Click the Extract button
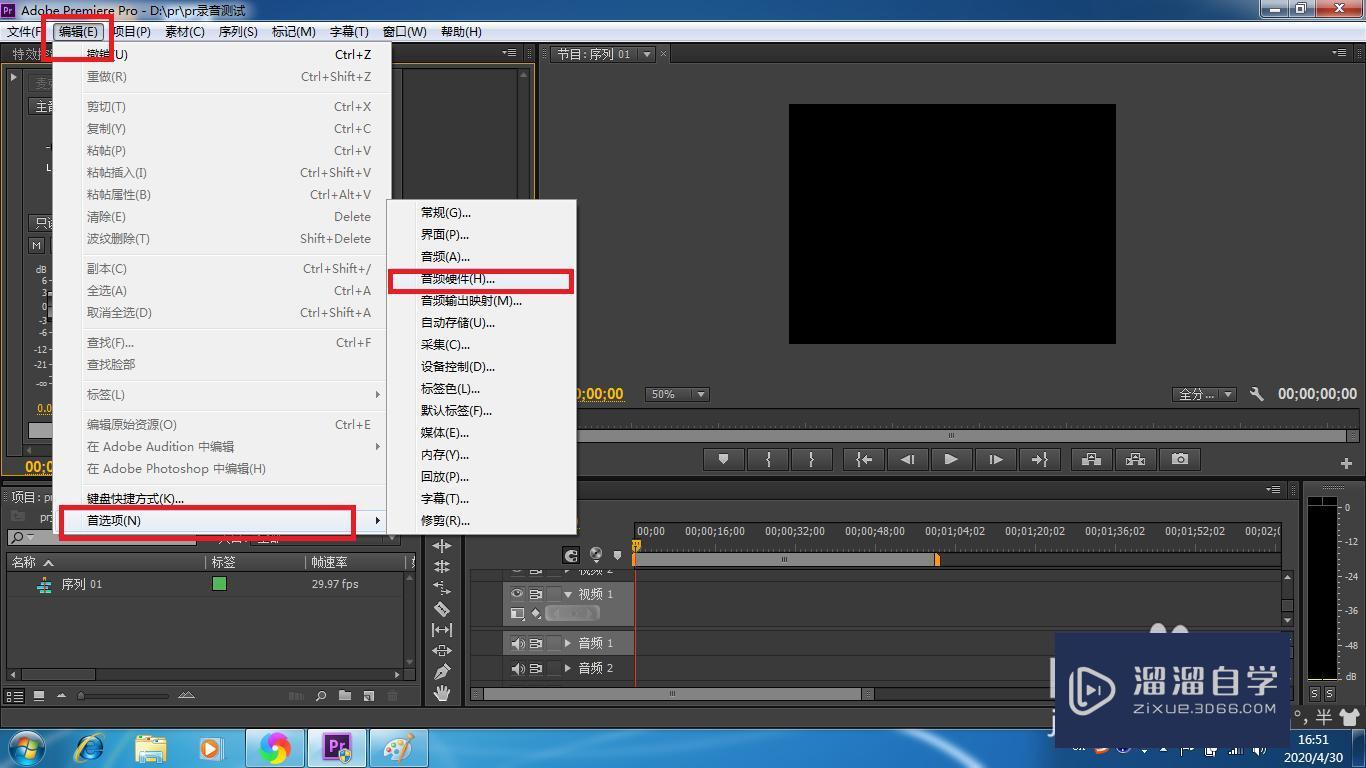The width and height of the screenshot is (1366, 768). [1135, 459]
